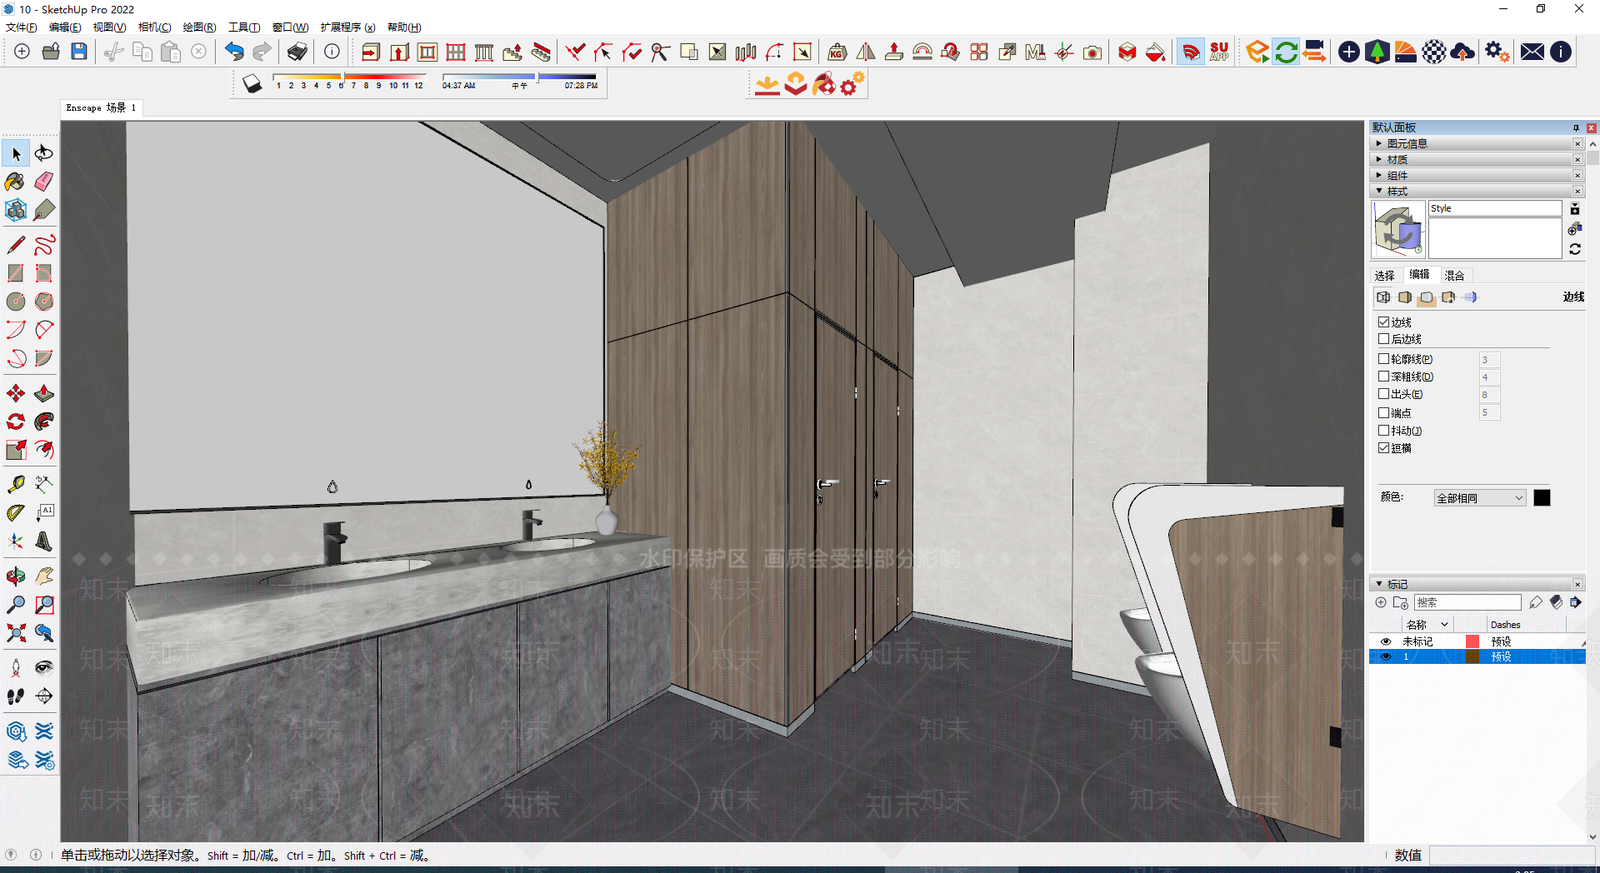This screenshot has height=873, width=1600.
Task: Select the Orbit camera tool
Action: 16,576
